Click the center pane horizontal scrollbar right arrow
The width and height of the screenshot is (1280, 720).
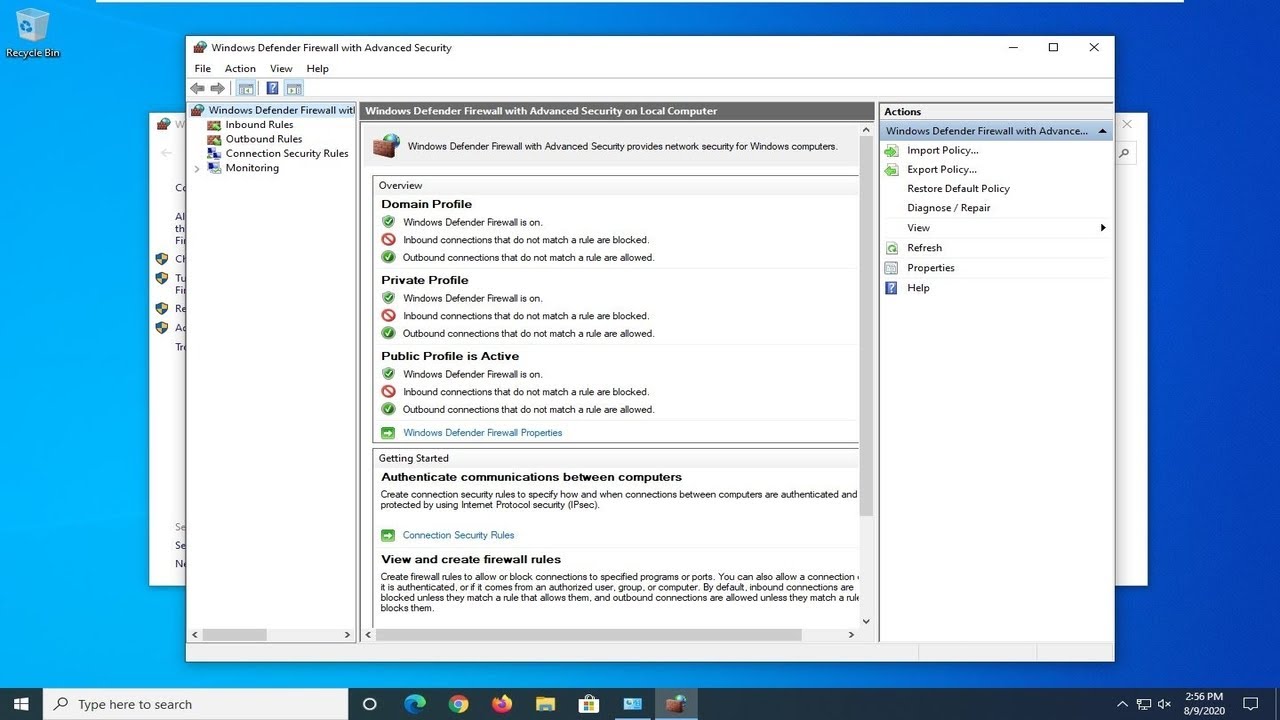pyautogui.click(x=852, y=635)
